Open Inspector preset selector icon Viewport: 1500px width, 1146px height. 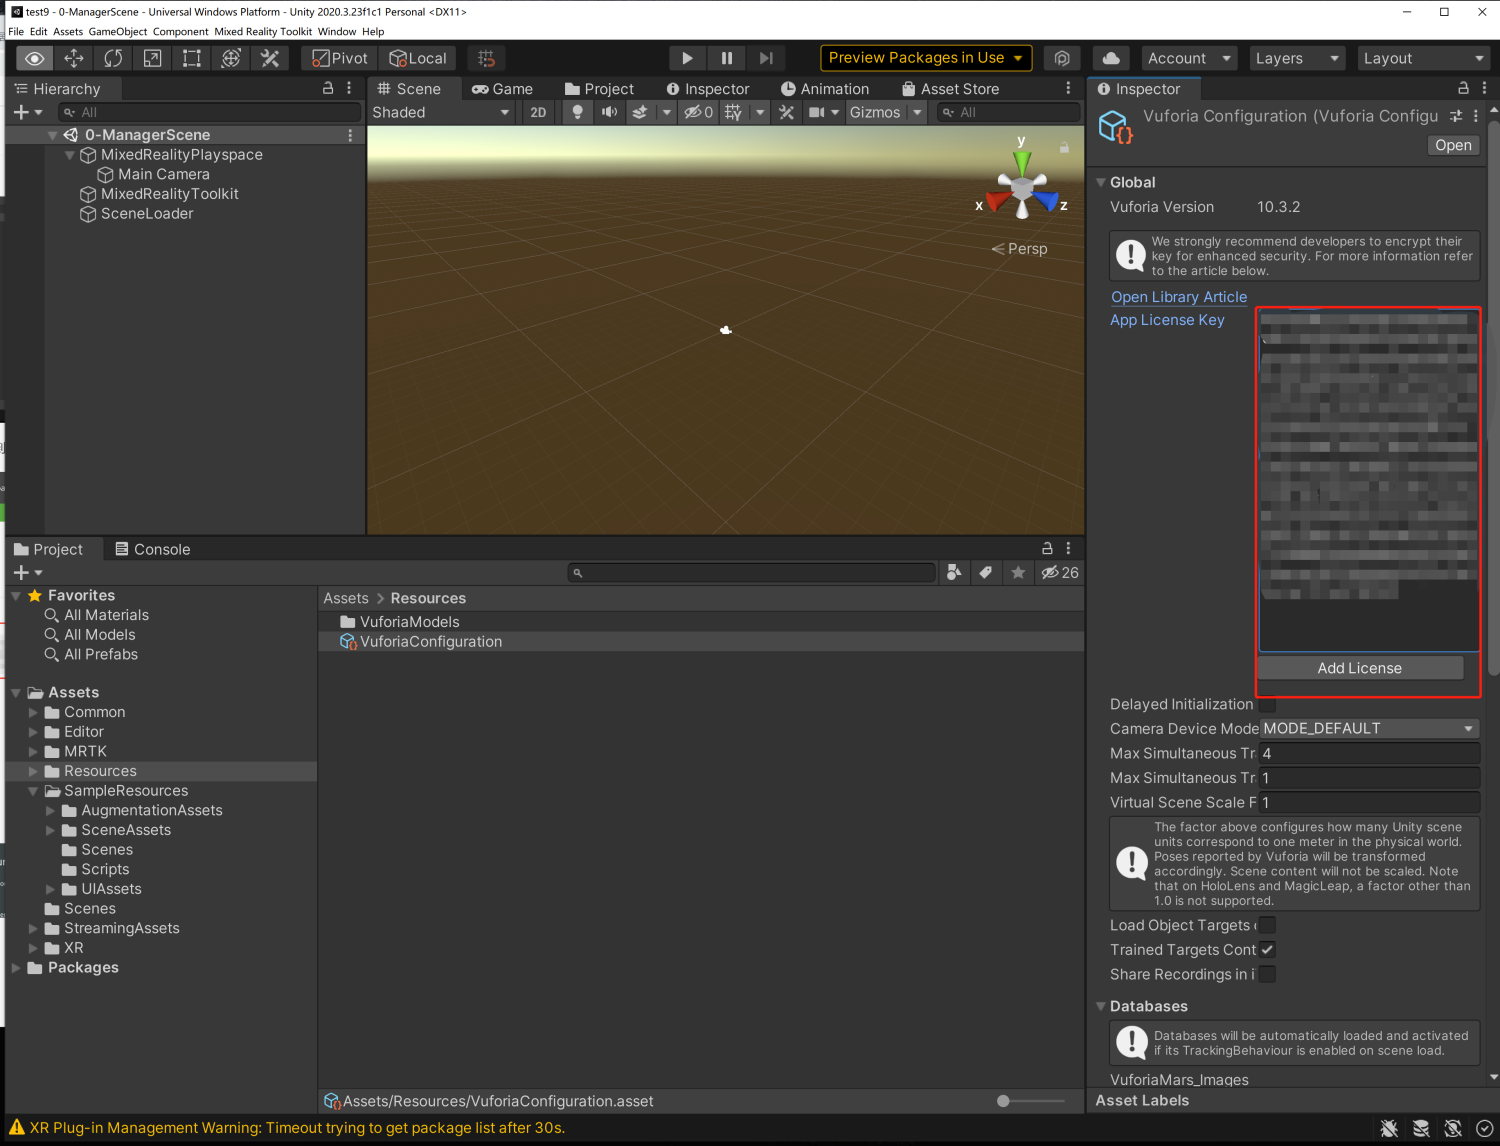[1456, 116]
